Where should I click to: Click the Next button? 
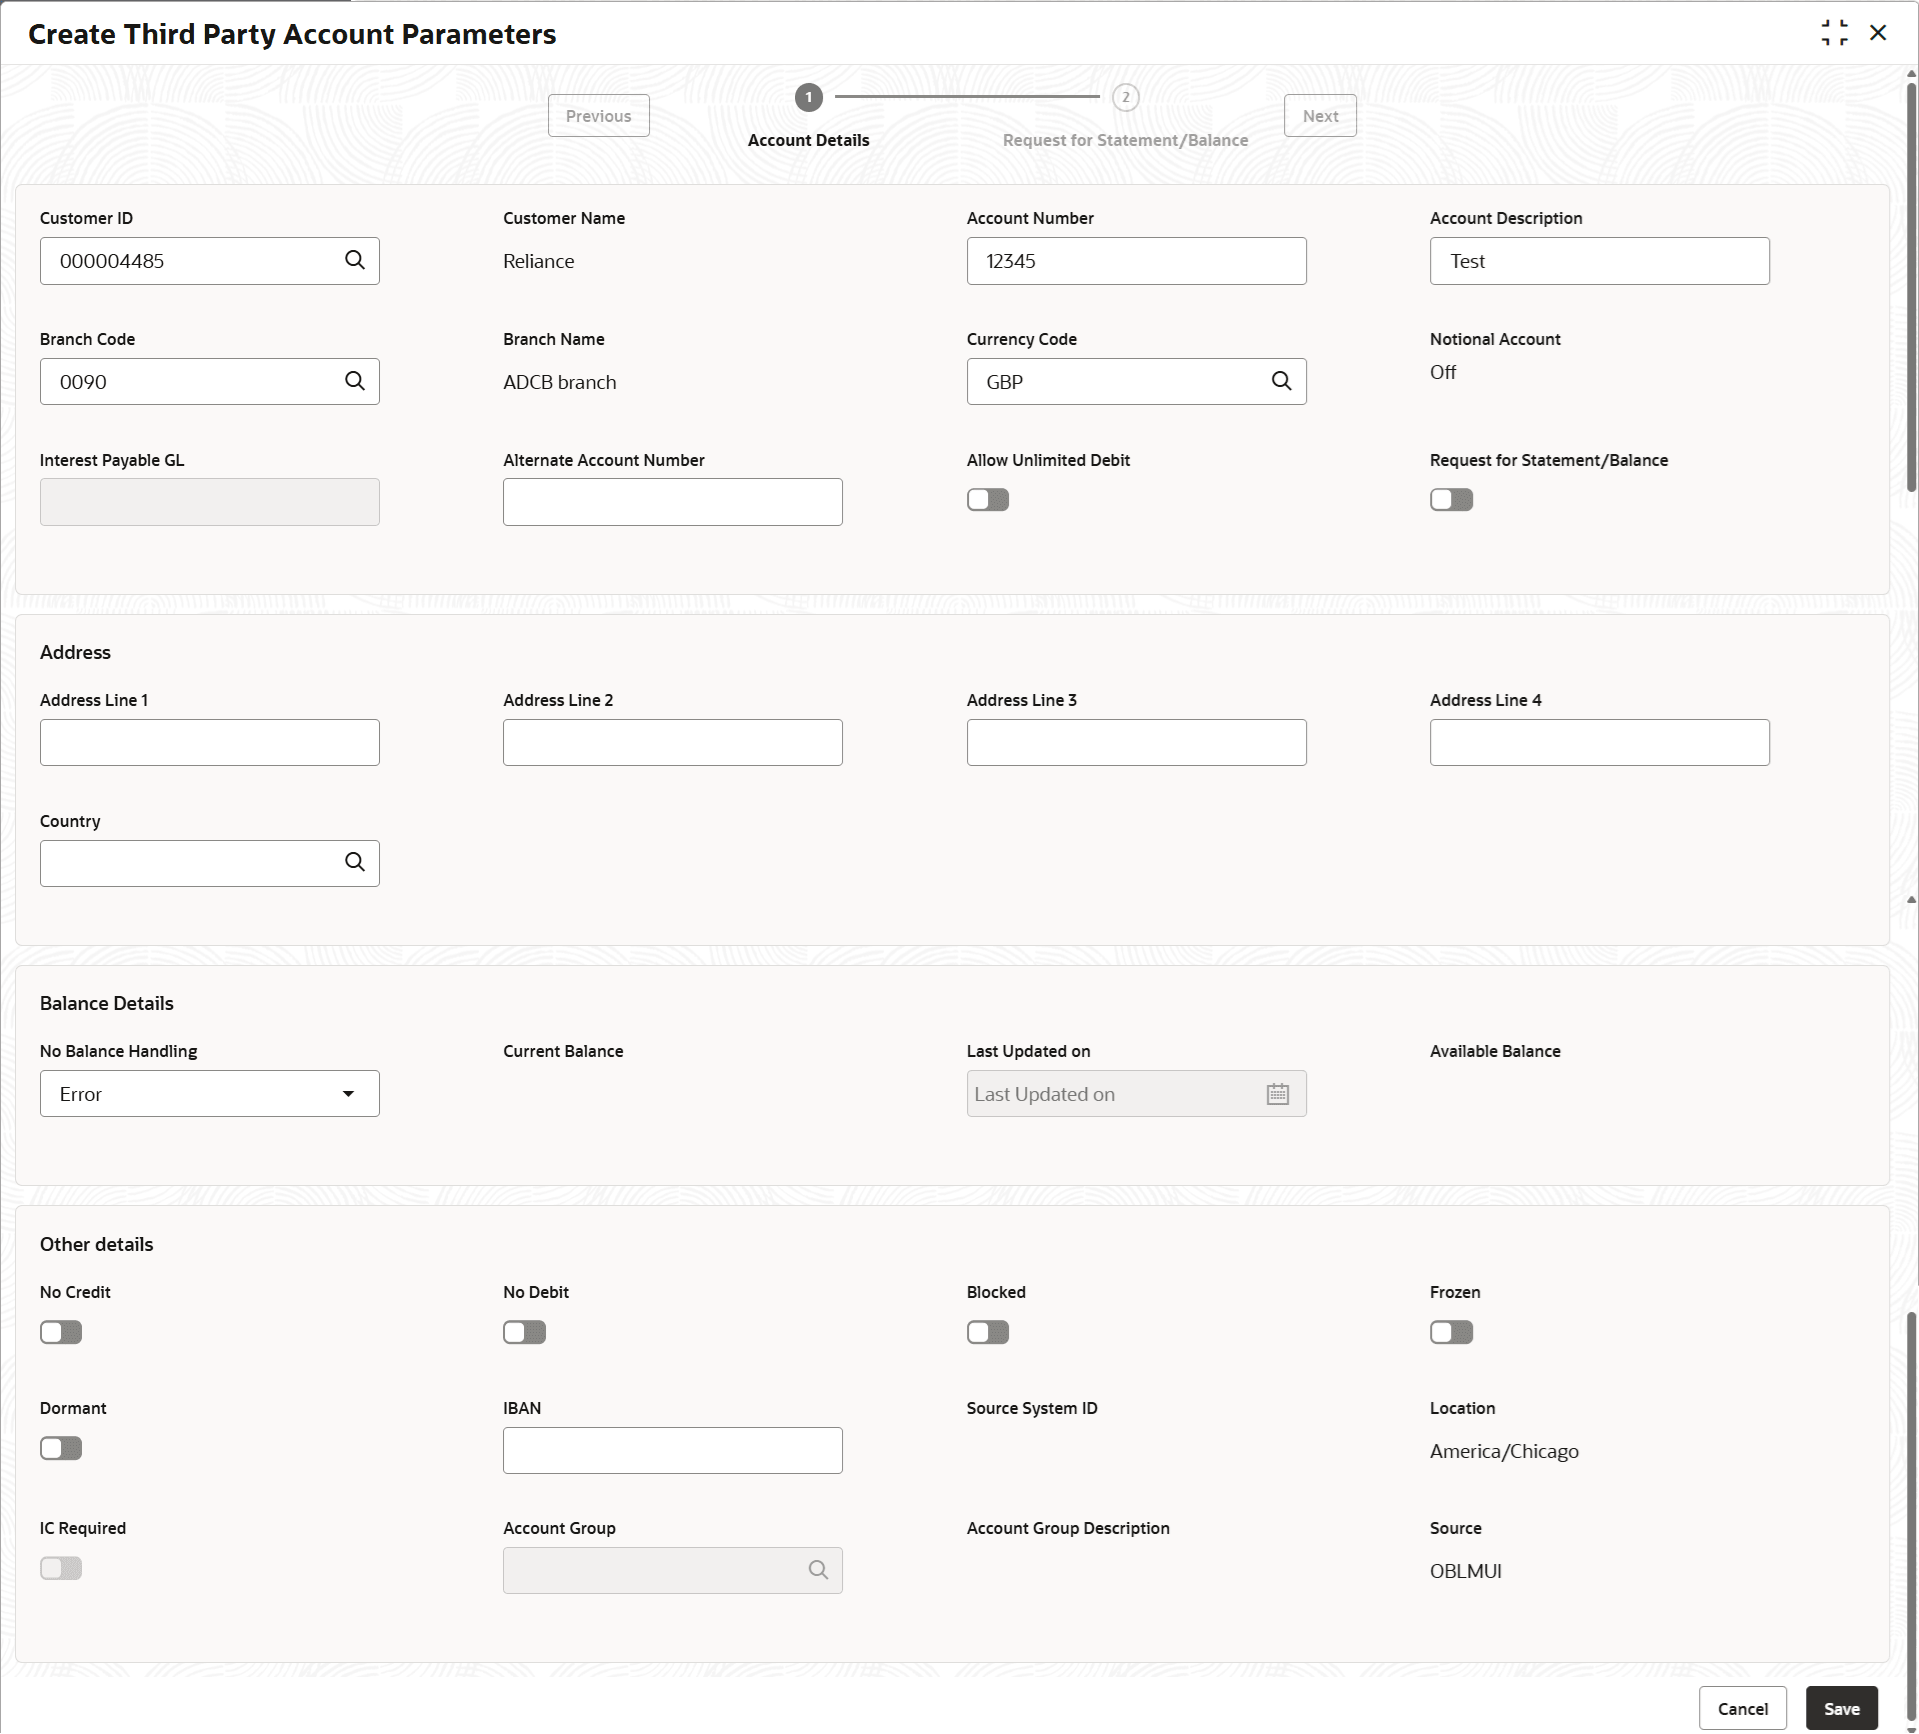[x=1320, y=116]
